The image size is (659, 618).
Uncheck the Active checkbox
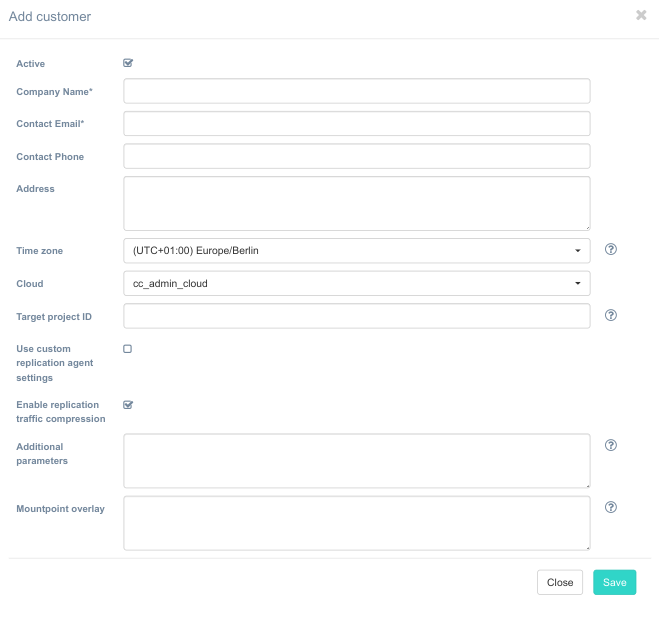click(x=128, y=63)
